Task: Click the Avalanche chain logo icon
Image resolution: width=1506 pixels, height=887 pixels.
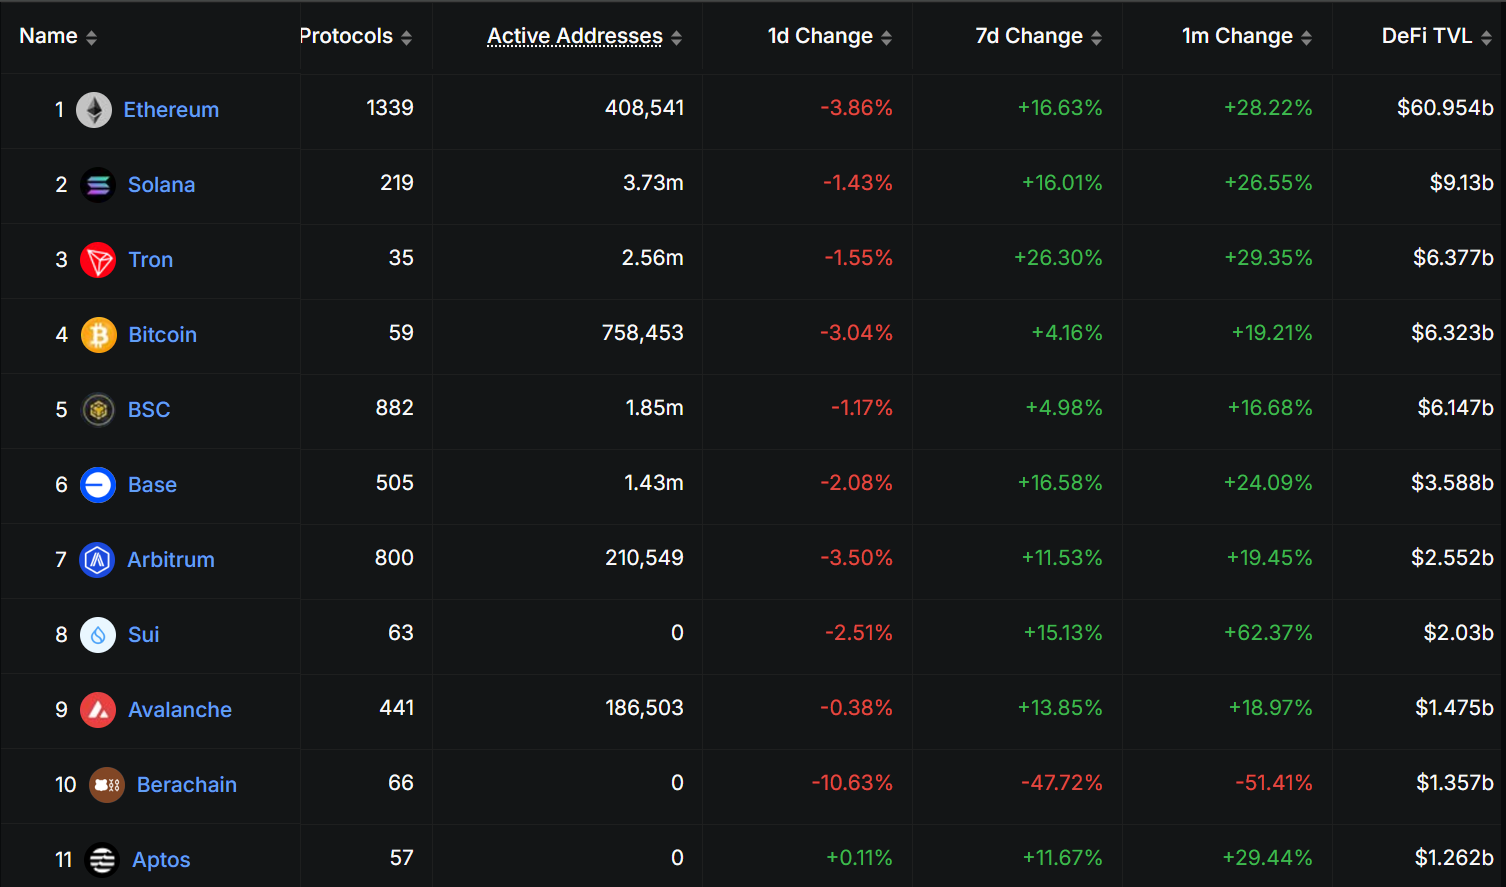Action: click(98, 710)
